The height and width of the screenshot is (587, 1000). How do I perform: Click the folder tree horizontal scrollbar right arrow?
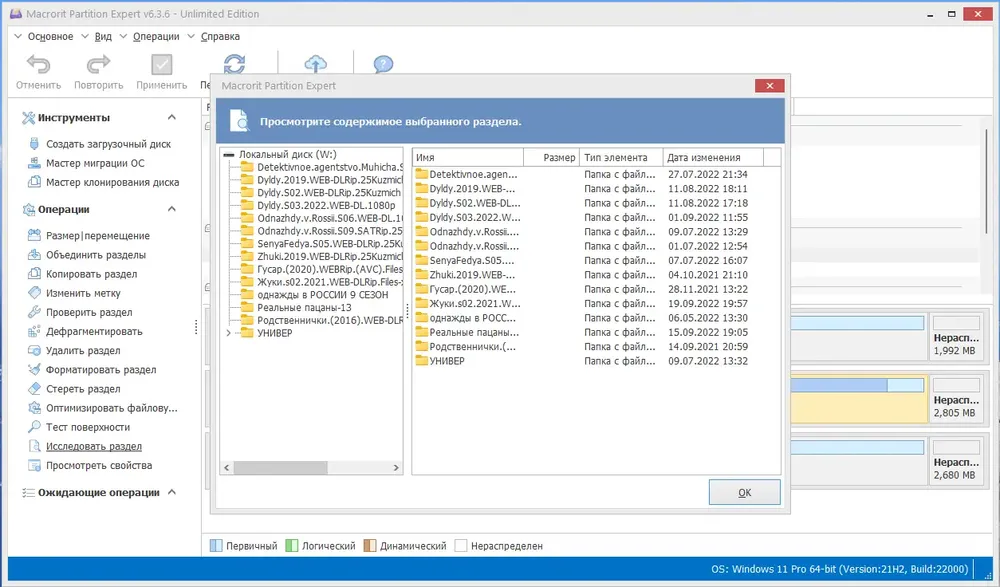coord(396,468)
